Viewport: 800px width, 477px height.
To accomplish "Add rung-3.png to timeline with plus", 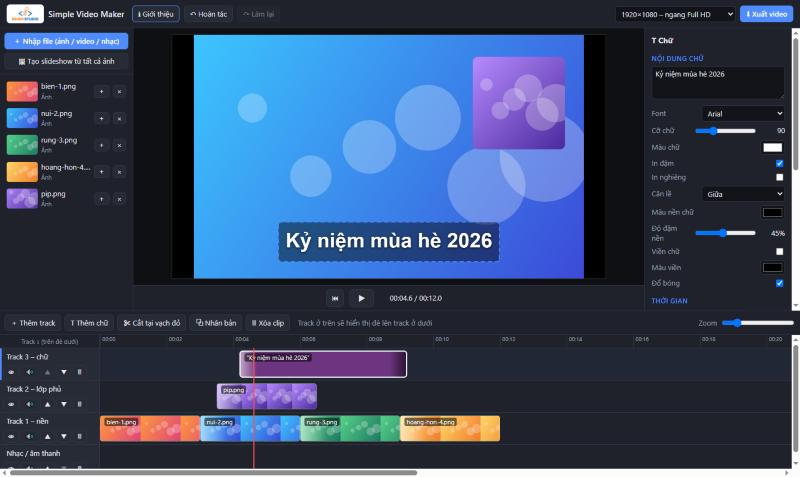I will 102,145.
